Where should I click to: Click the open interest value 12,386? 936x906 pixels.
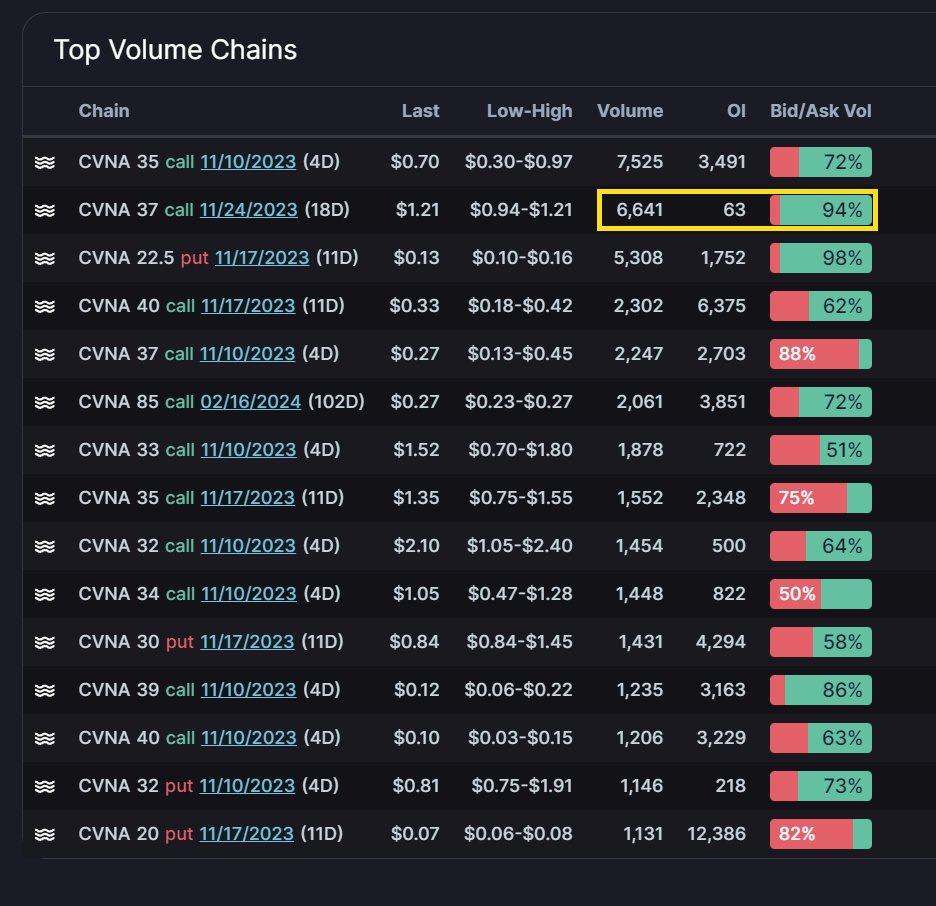pyautogui.click(x=716, y=834)
